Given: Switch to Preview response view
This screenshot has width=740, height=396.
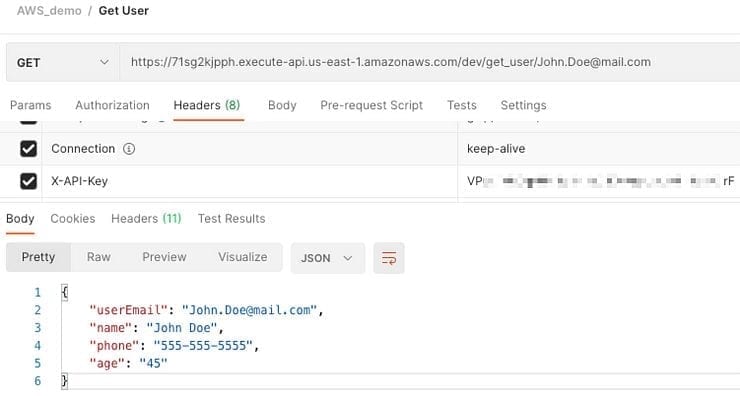Looking at the screenshot, I should click(164, 257).
